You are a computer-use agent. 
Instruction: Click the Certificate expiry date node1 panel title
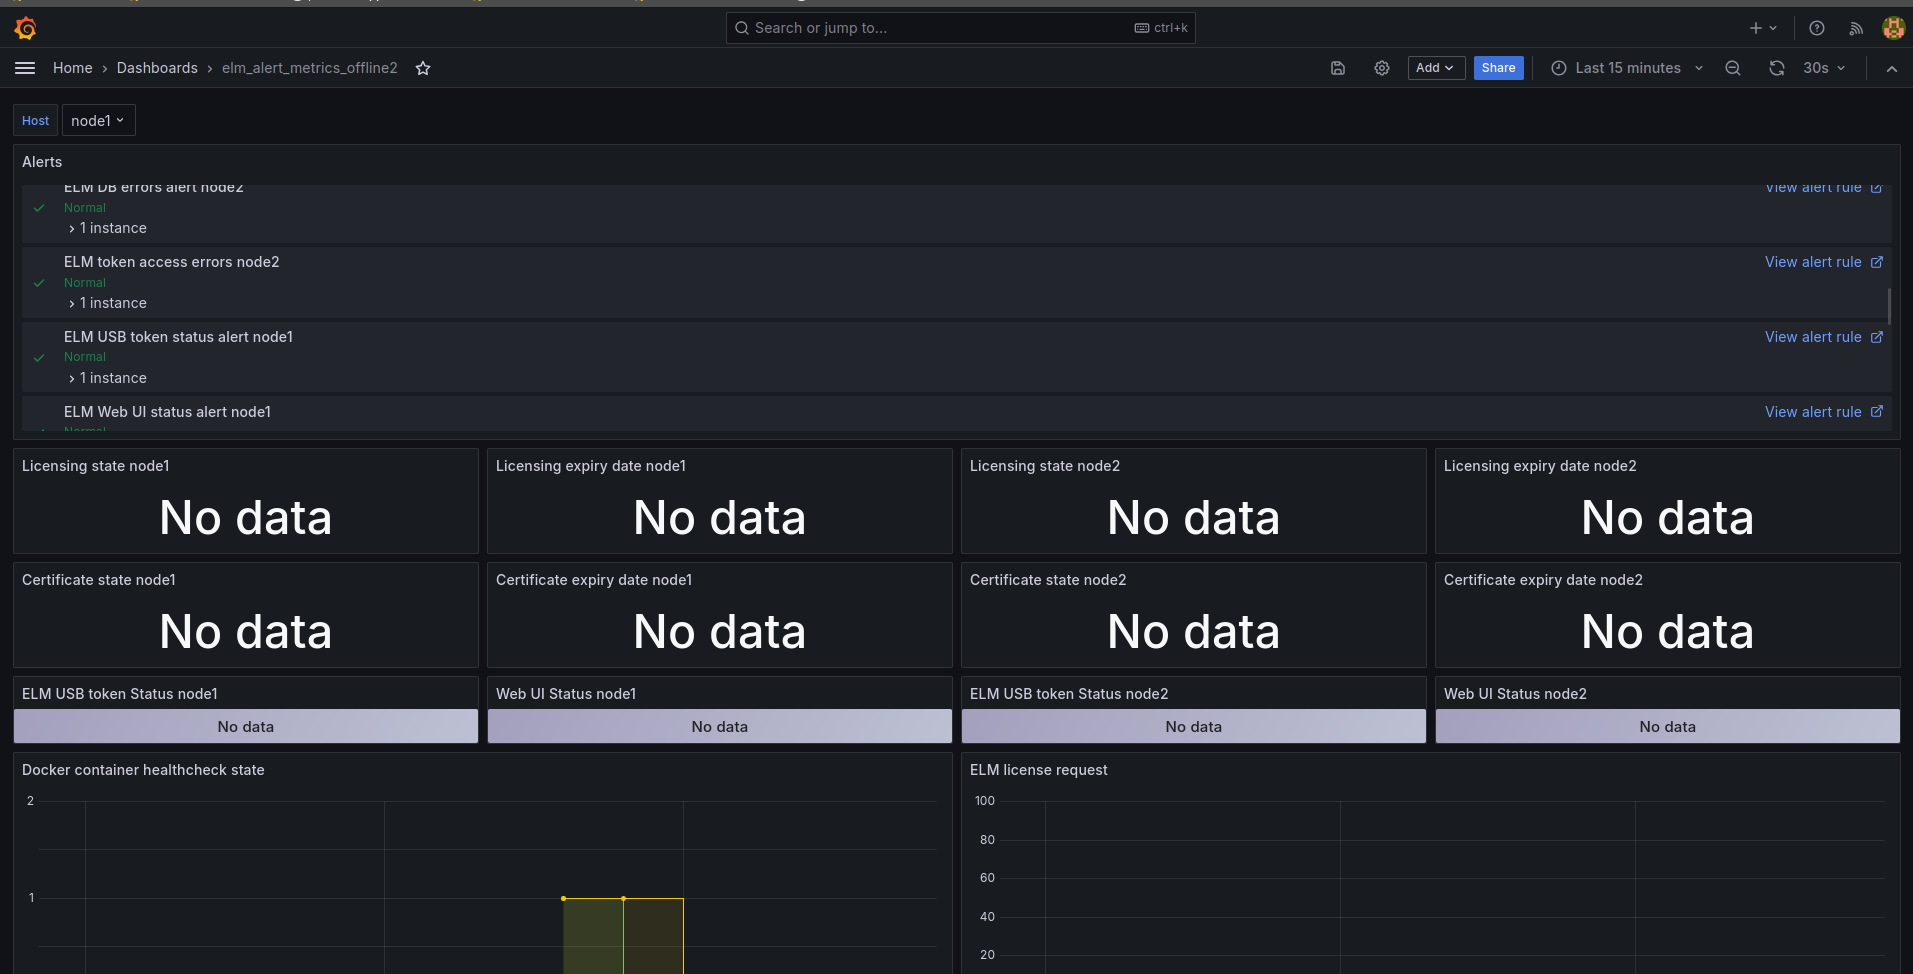tap(594, 580)
